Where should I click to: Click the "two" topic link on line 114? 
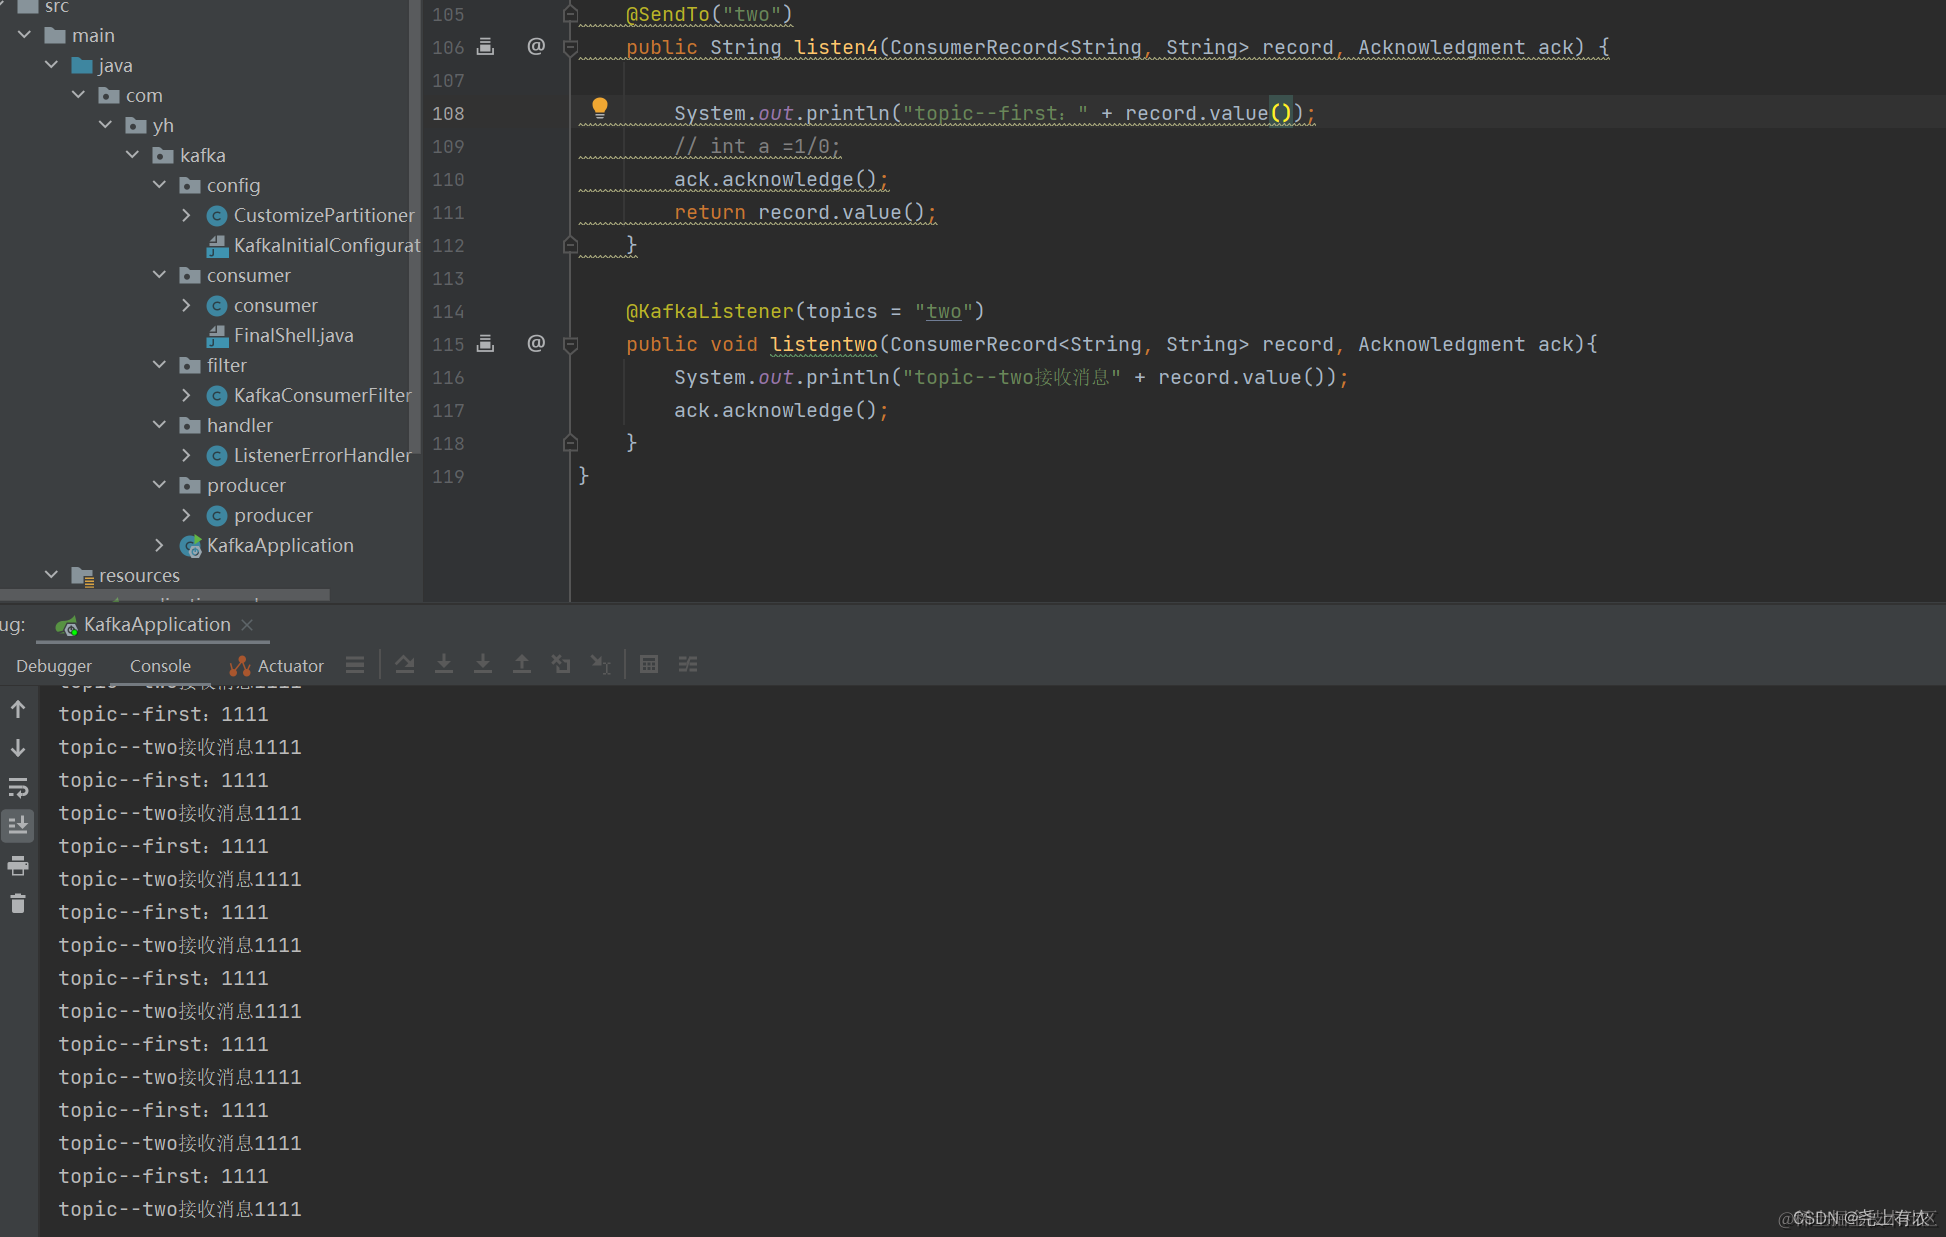tap(944, 311)
